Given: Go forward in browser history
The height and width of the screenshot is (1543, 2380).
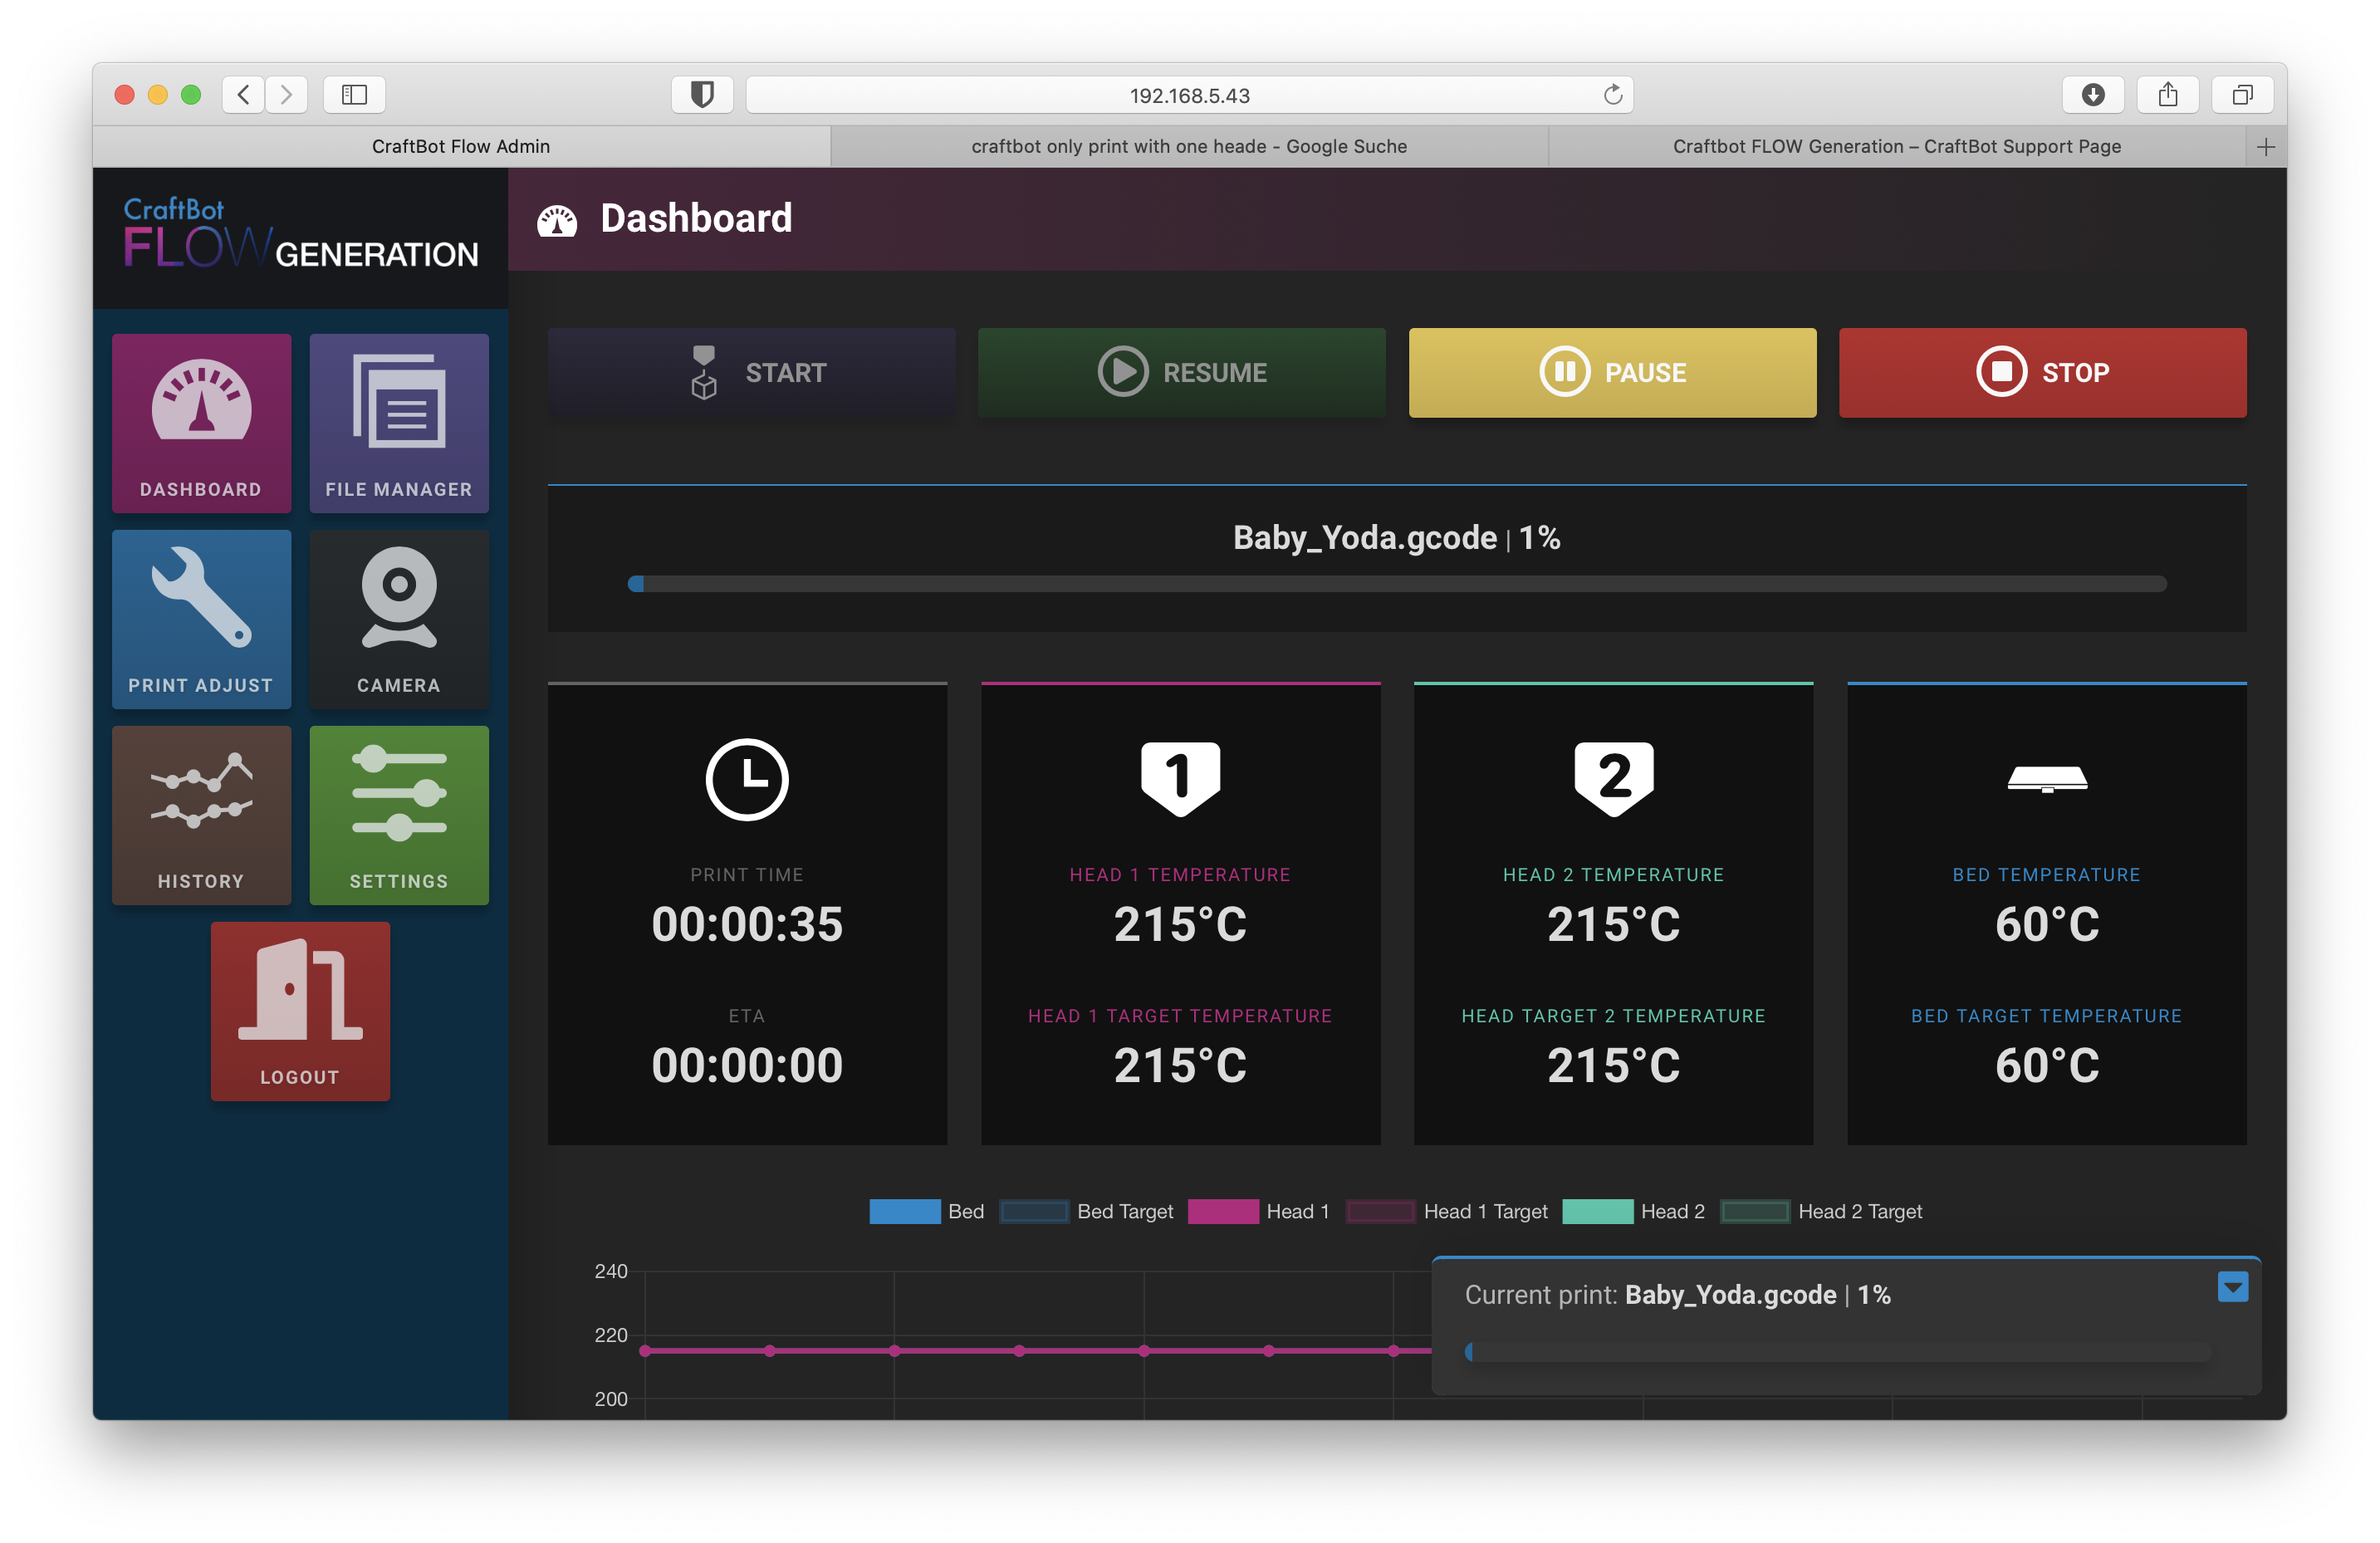Looking at the screenshot, I should coord(287,95).
